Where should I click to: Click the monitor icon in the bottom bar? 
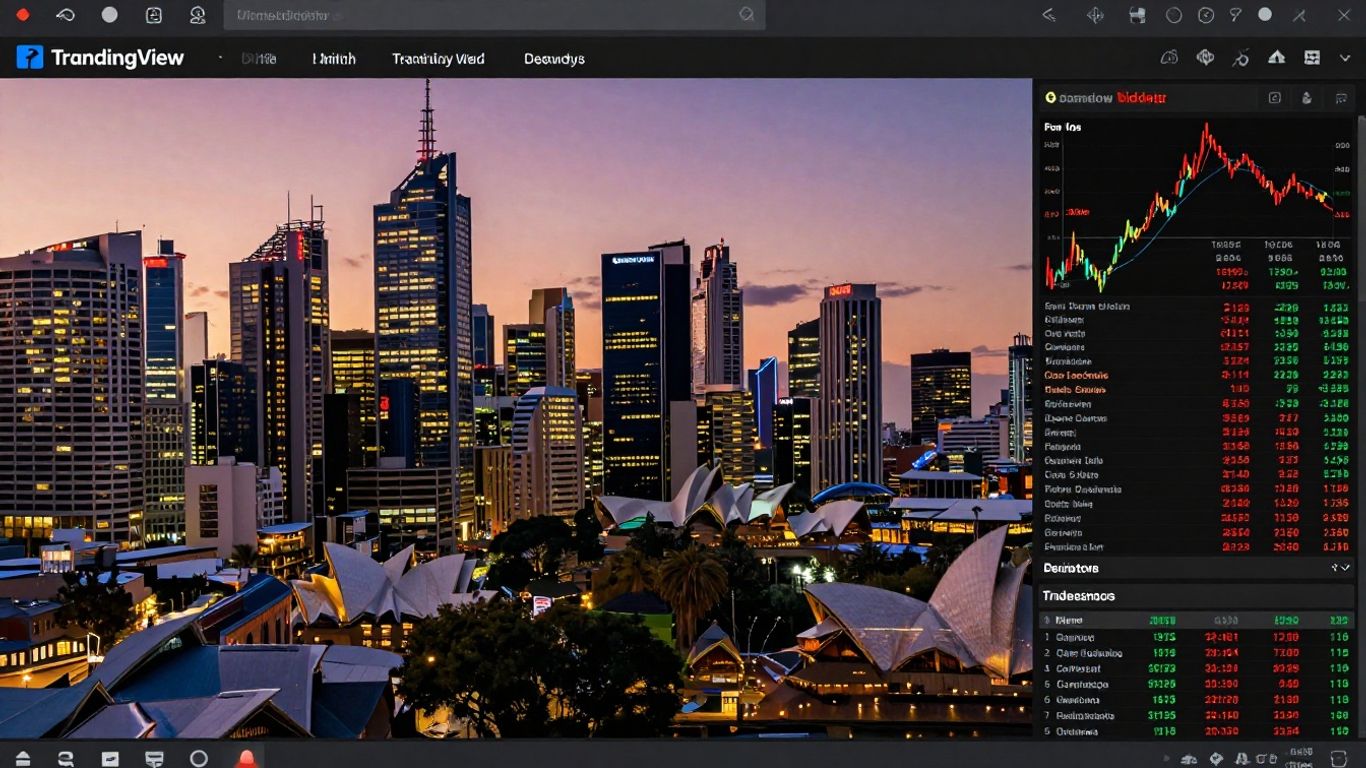(154, 758)
